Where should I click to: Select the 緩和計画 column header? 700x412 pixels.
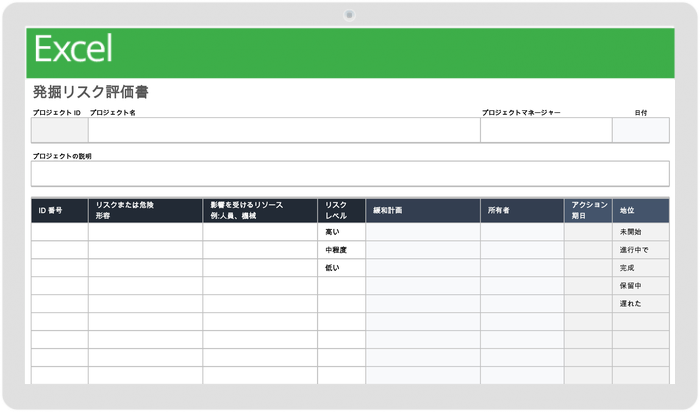tap(423, 211)
